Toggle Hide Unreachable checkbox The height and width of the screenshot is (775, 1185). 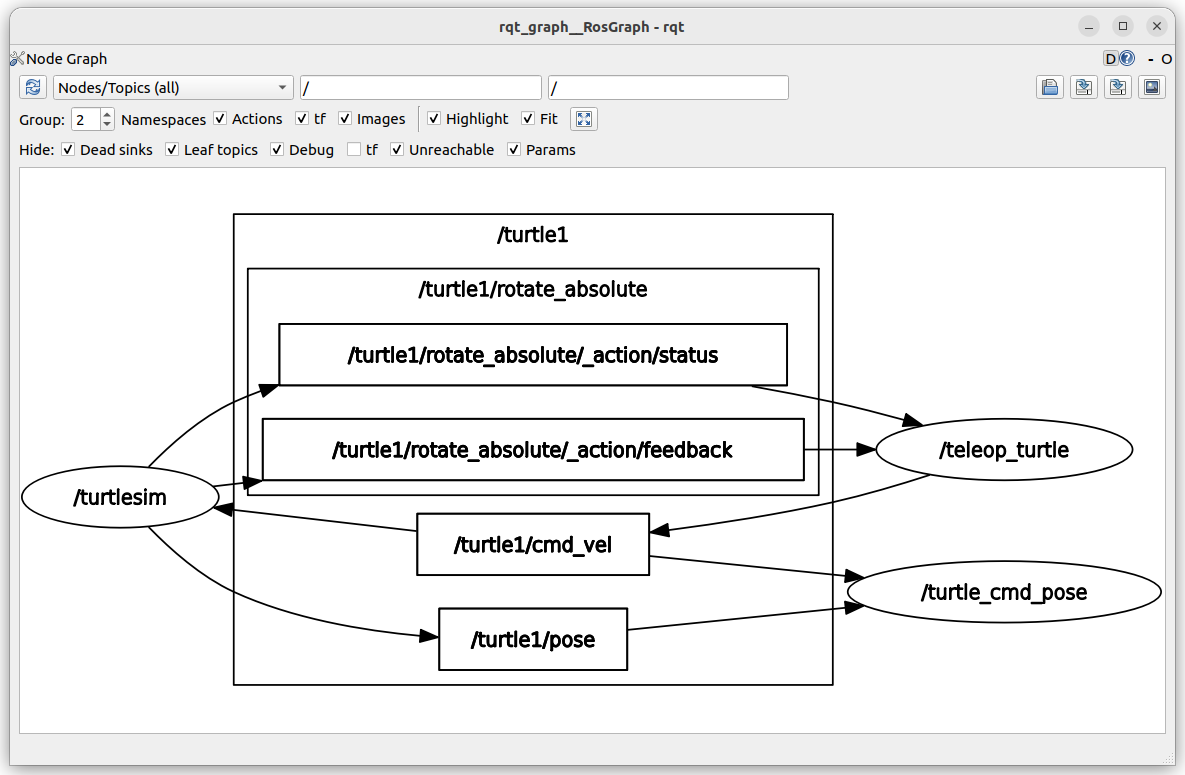pos(397,150)
